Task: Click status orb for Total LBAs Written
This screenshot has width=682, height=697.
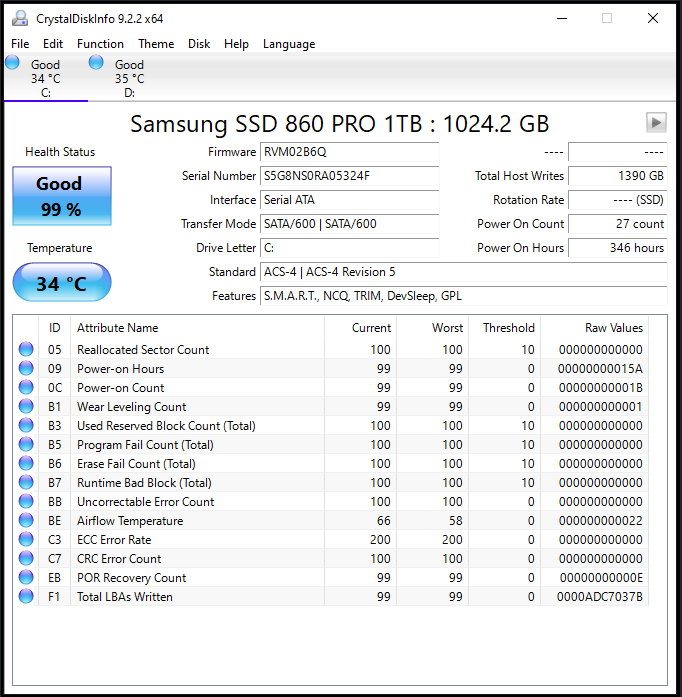Action: tap(26, 596)
